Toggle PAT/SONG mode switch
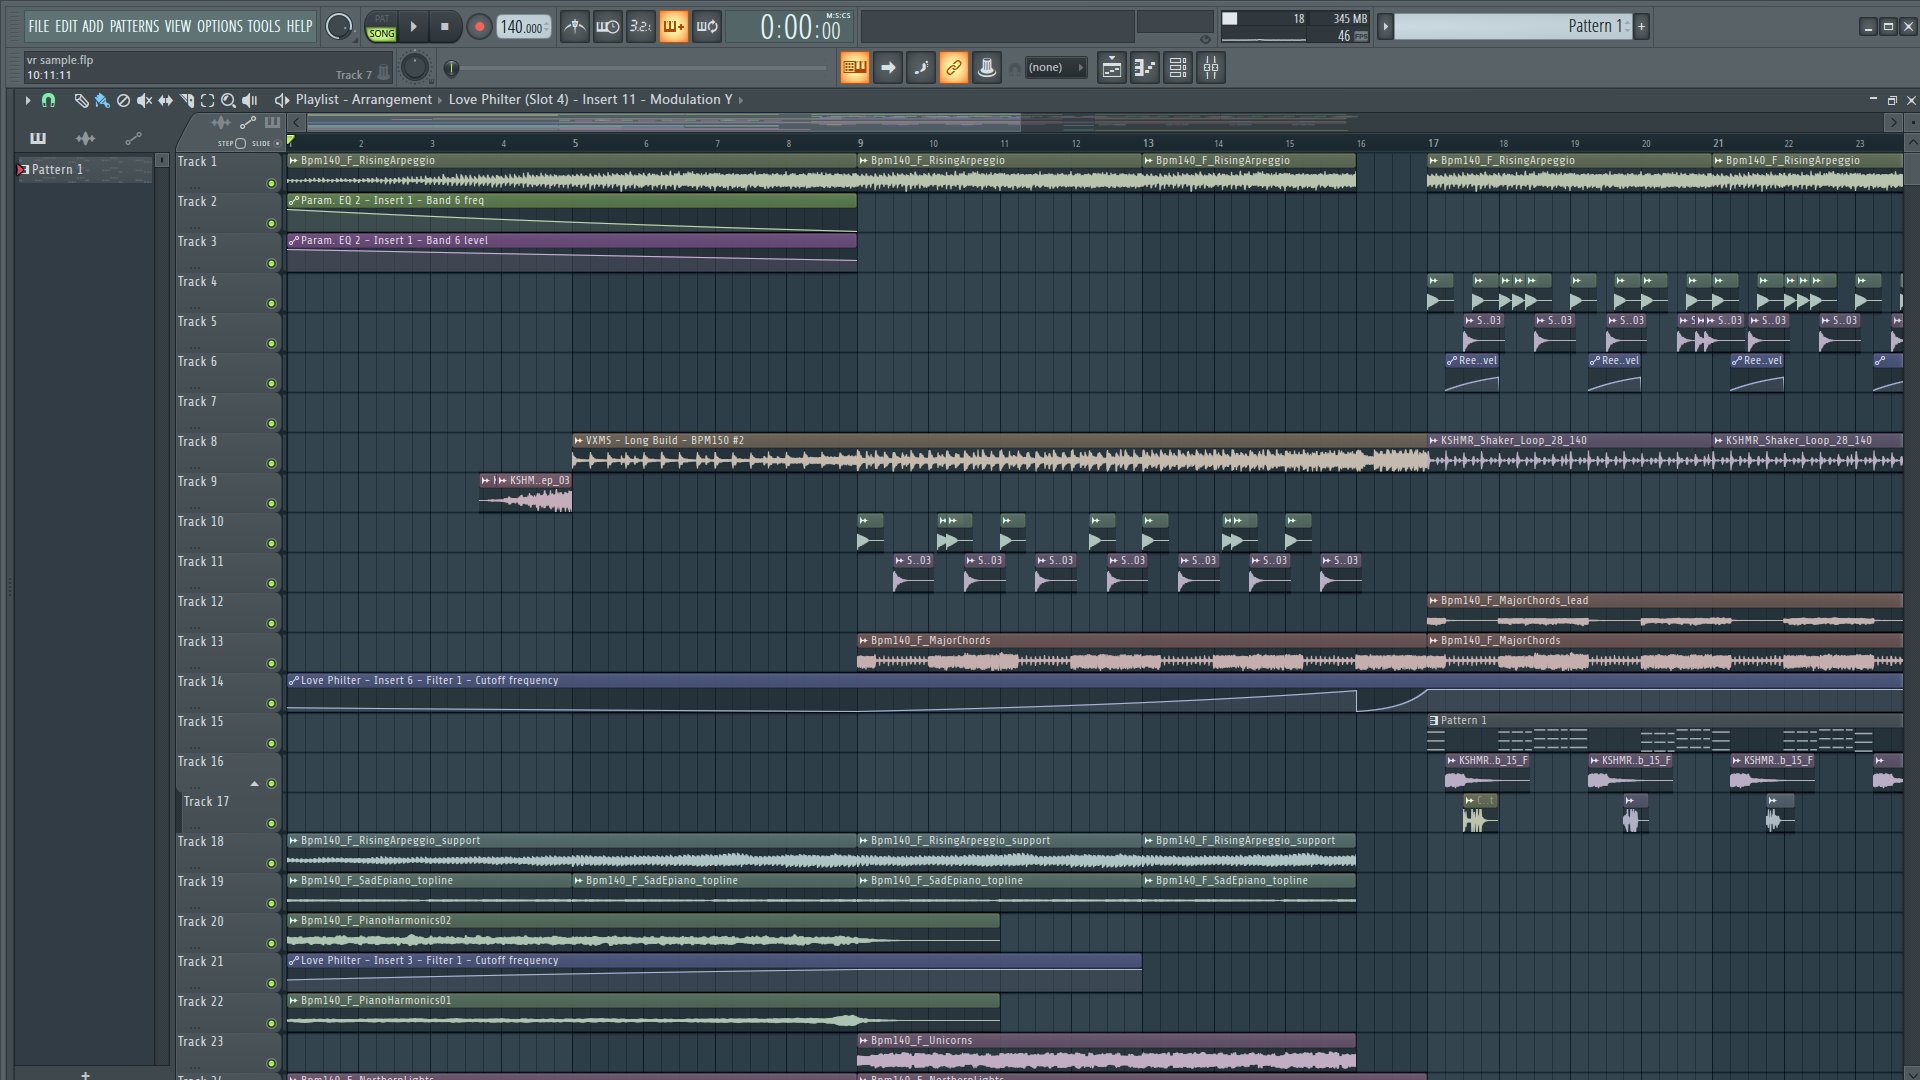 tap(381, 27)
